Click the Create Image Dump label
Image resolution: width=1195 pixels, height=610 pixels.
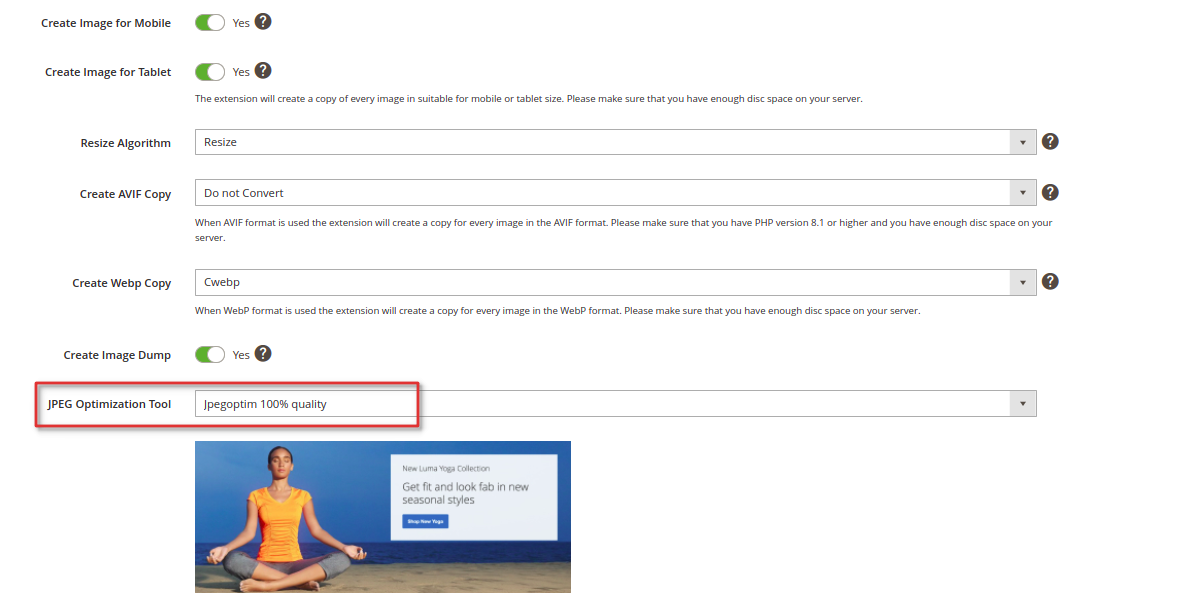click(117, 355)
